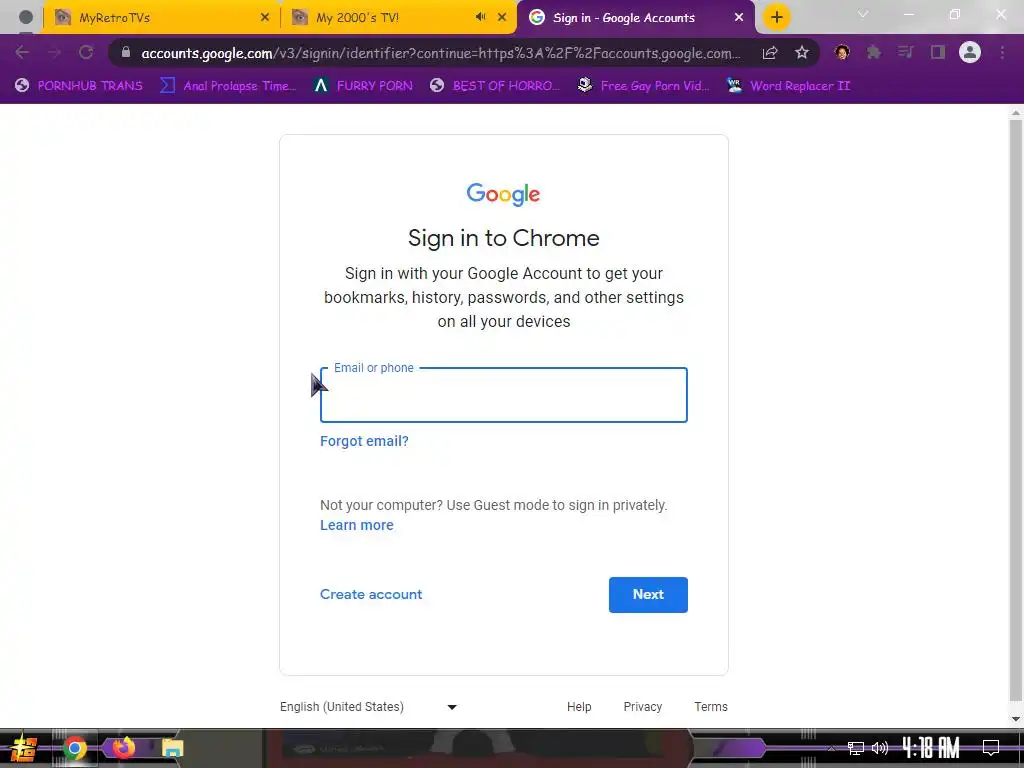Reload the page with the refresh icon
The image size is (1024, 768).
pyautogui.click(x=86, y=52)
